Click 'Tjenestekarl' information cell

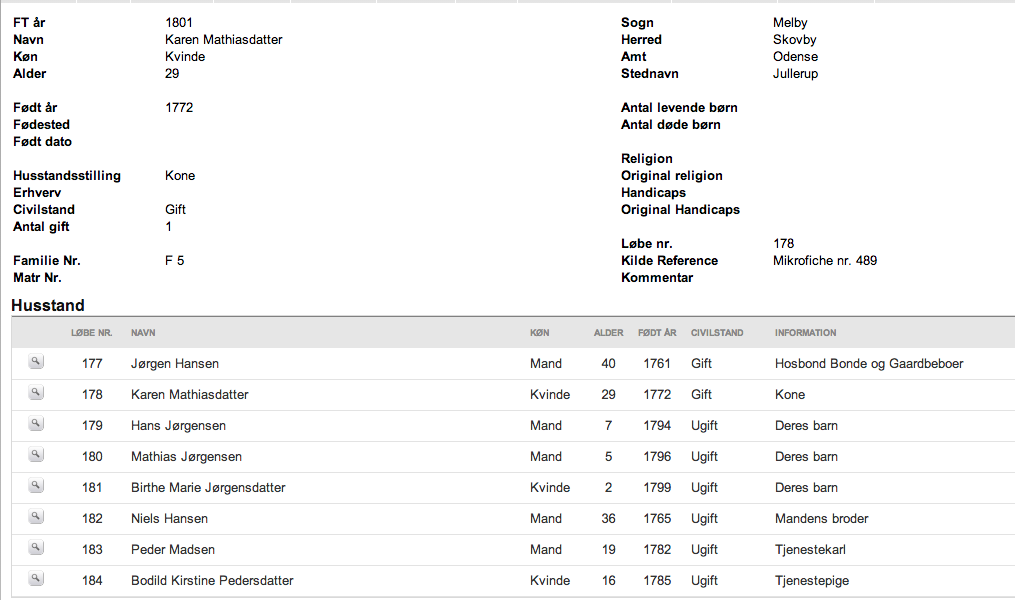pyautogui.click(x=810, y=550)
